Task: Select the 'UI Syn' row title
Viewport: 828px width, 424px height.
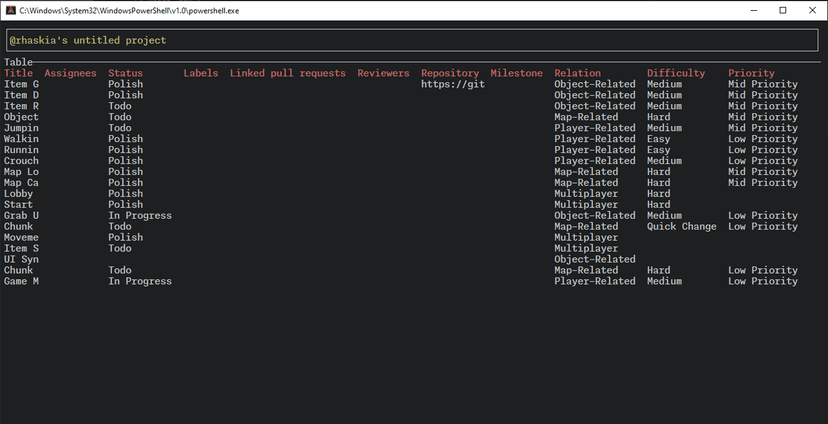Action: coord(21,259)
